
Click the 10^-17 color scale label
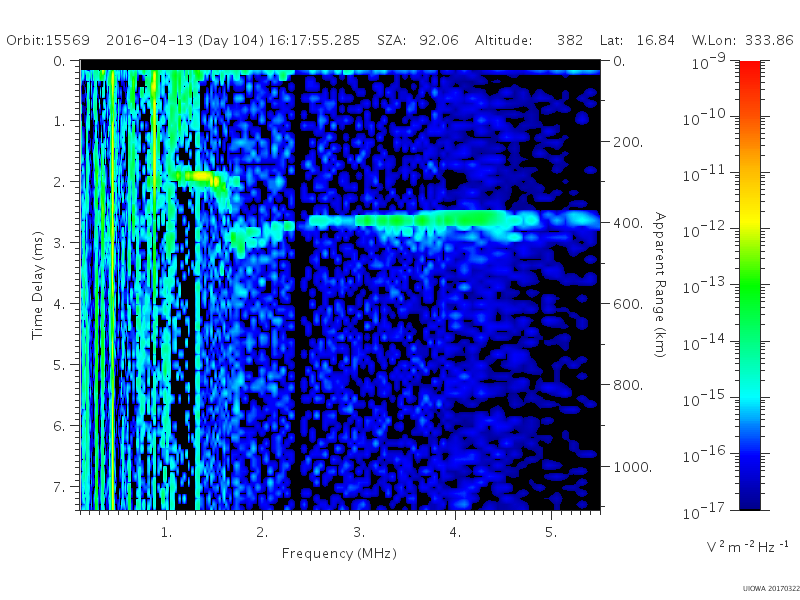(704, 510)
